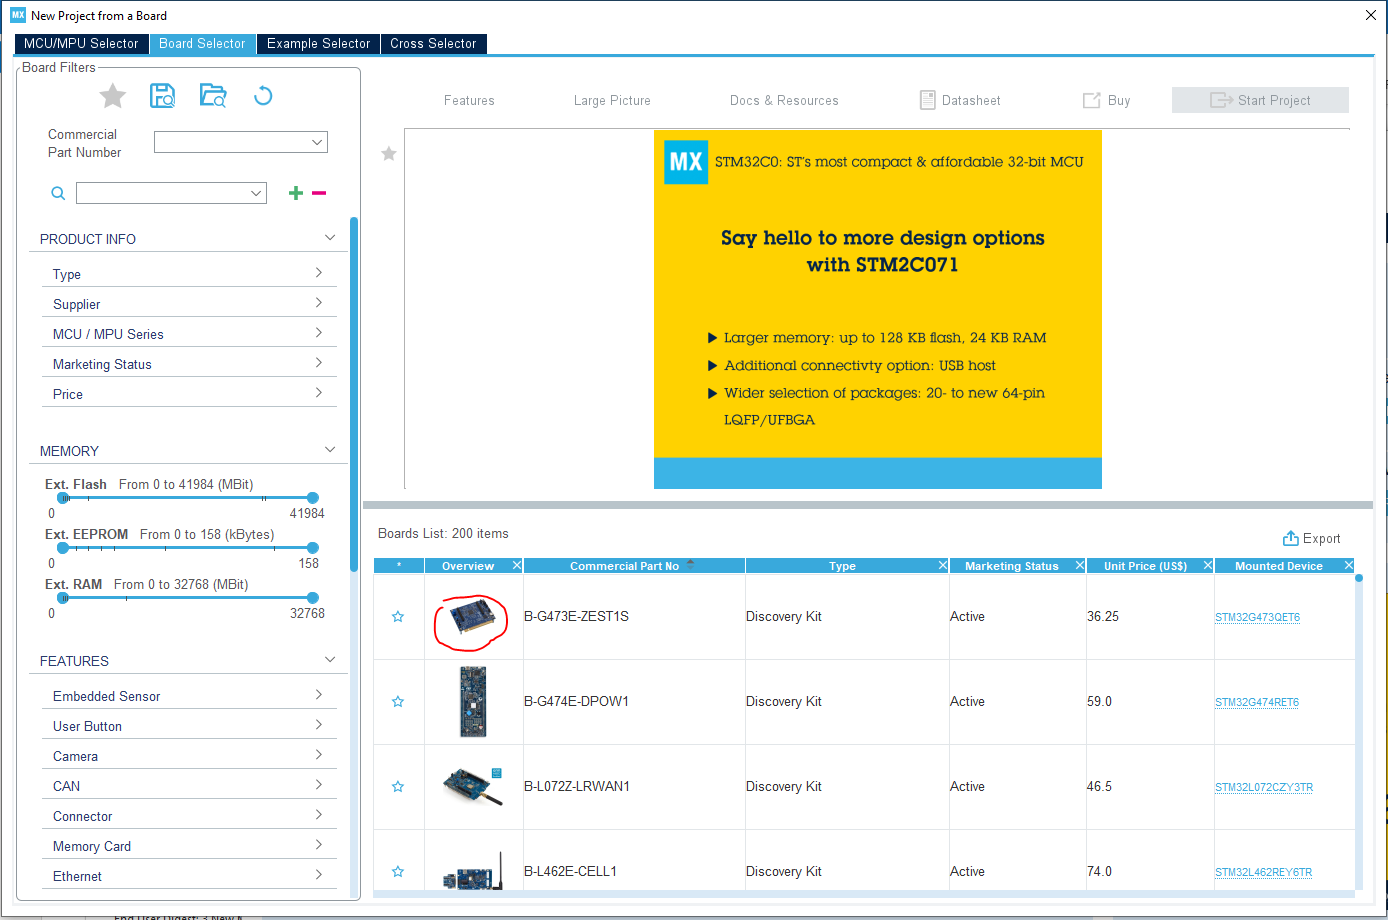Favorite the B-G473E-ZEST1S board
This screenshot has width=1388, height=920.
(397, 616)
